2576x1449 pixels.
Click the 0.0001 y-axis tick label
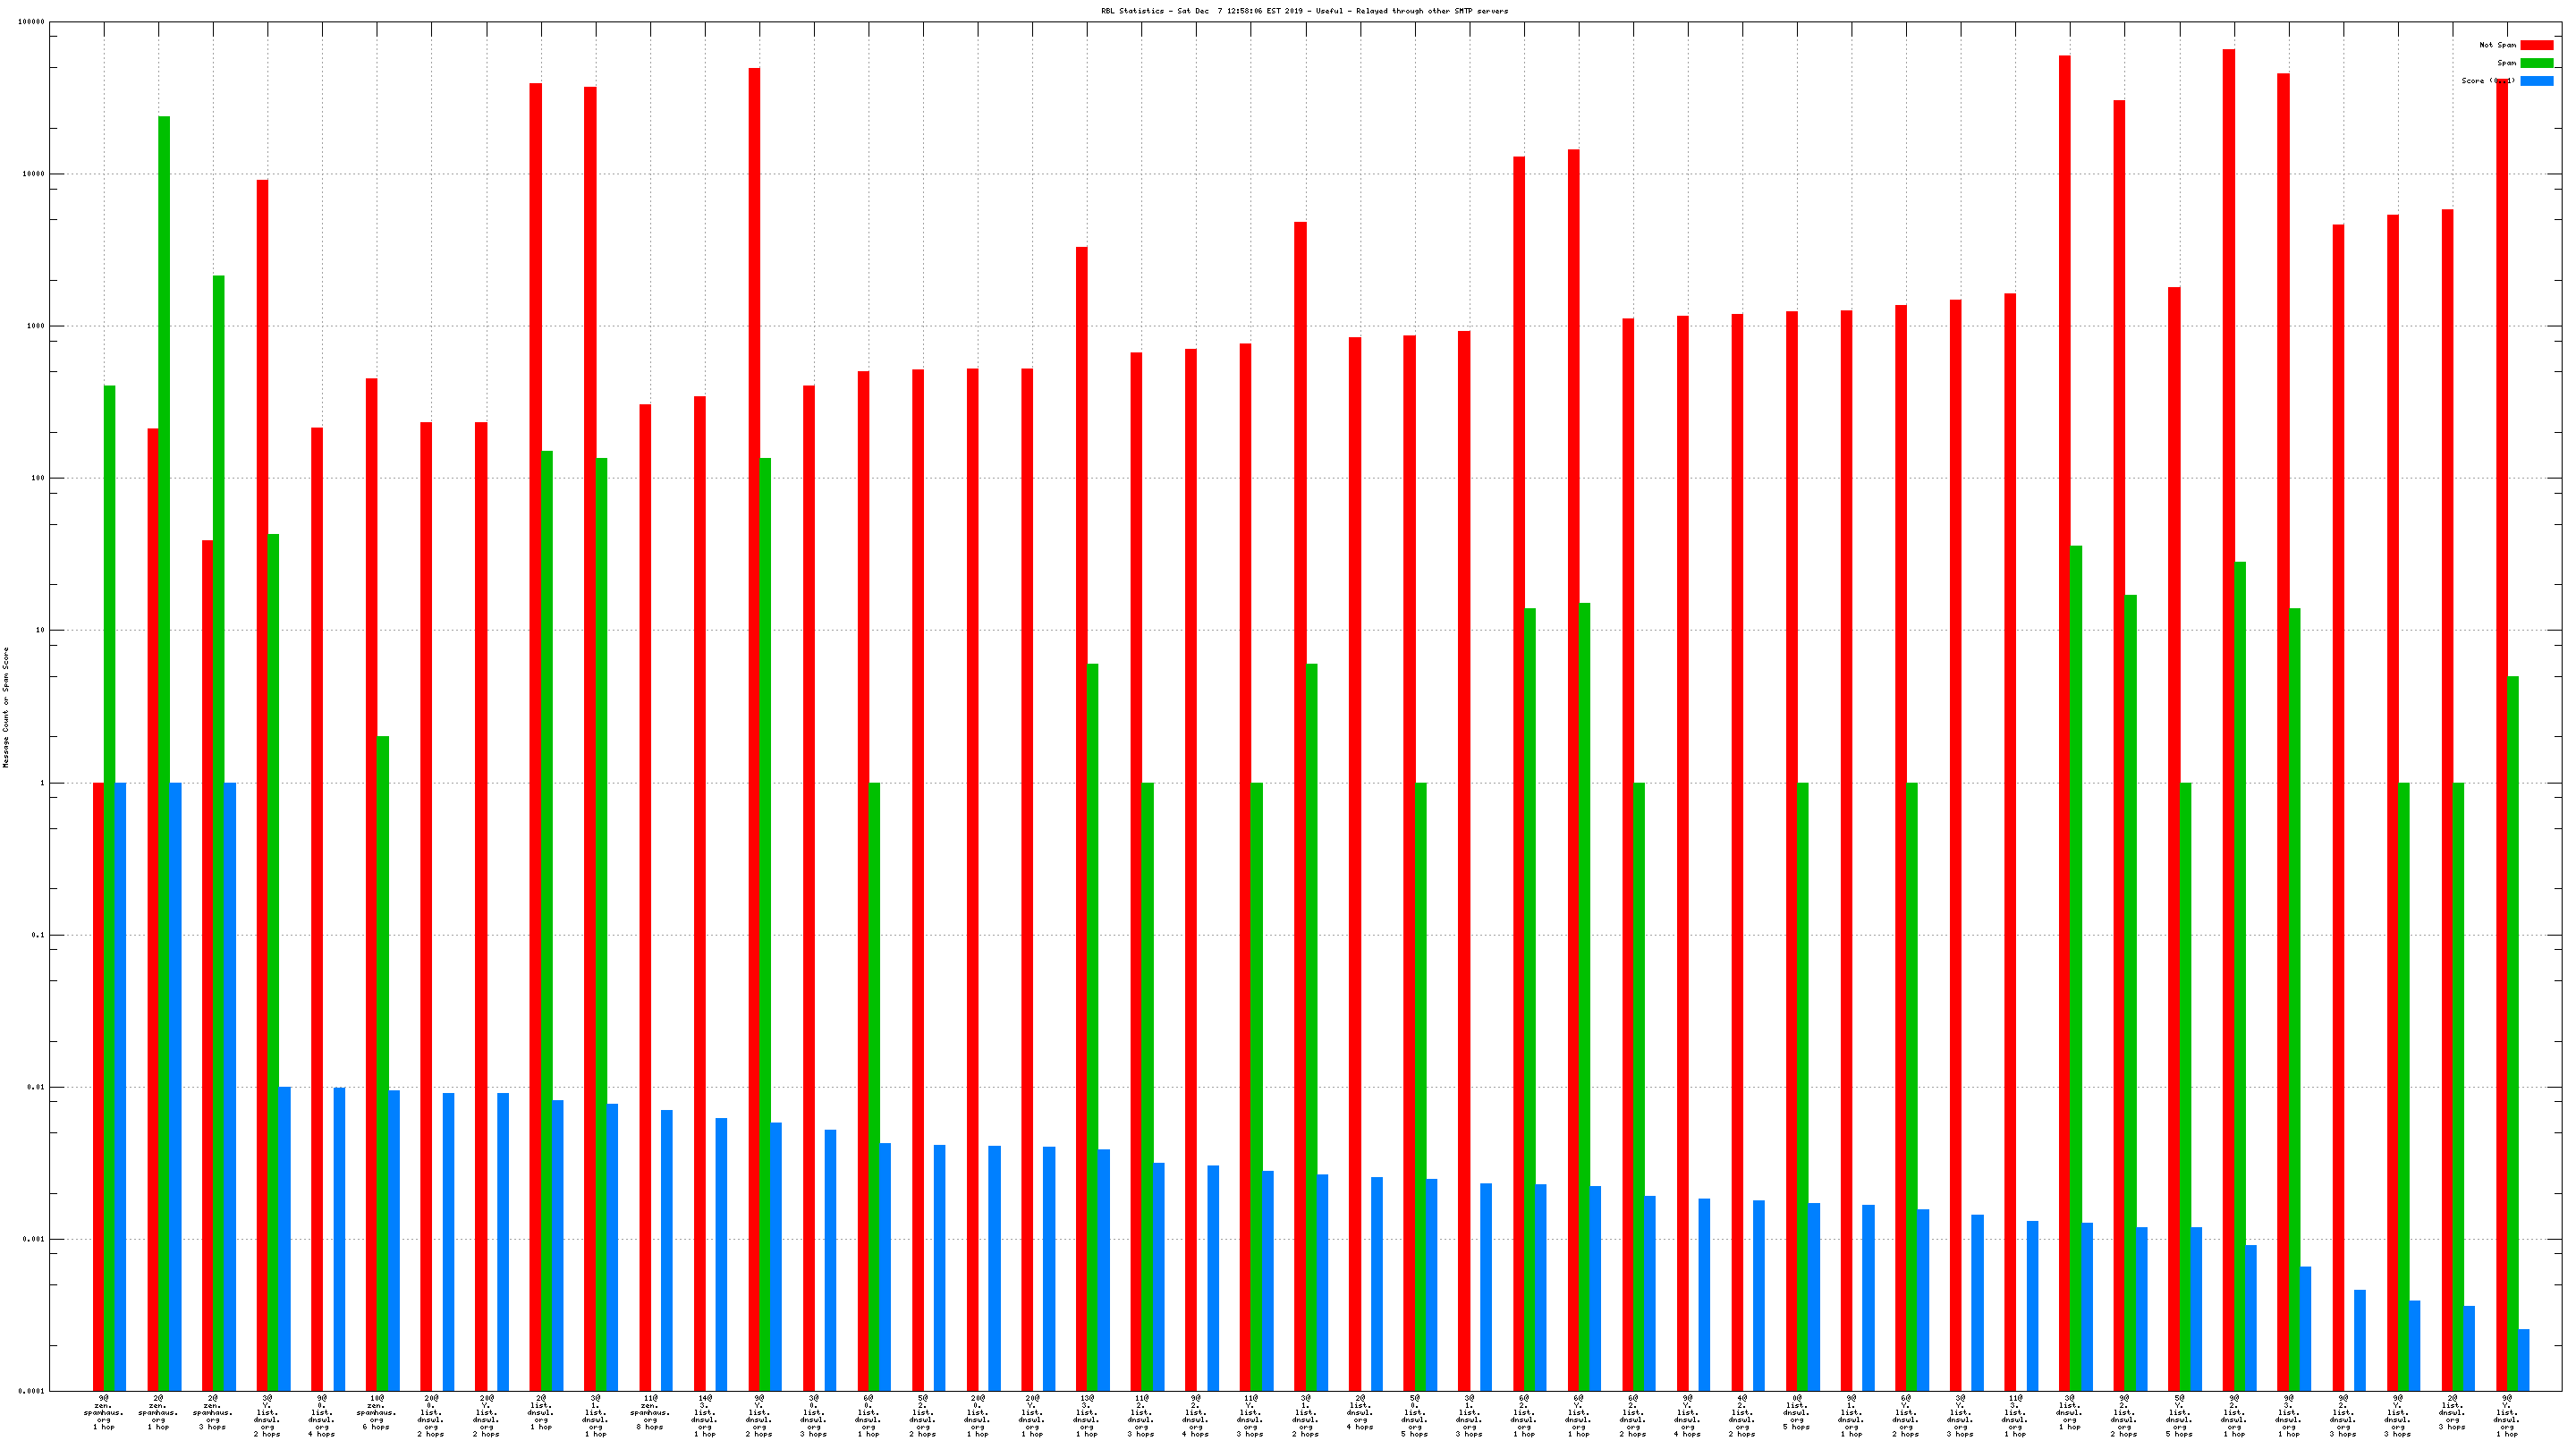[x=31, y=1391]
